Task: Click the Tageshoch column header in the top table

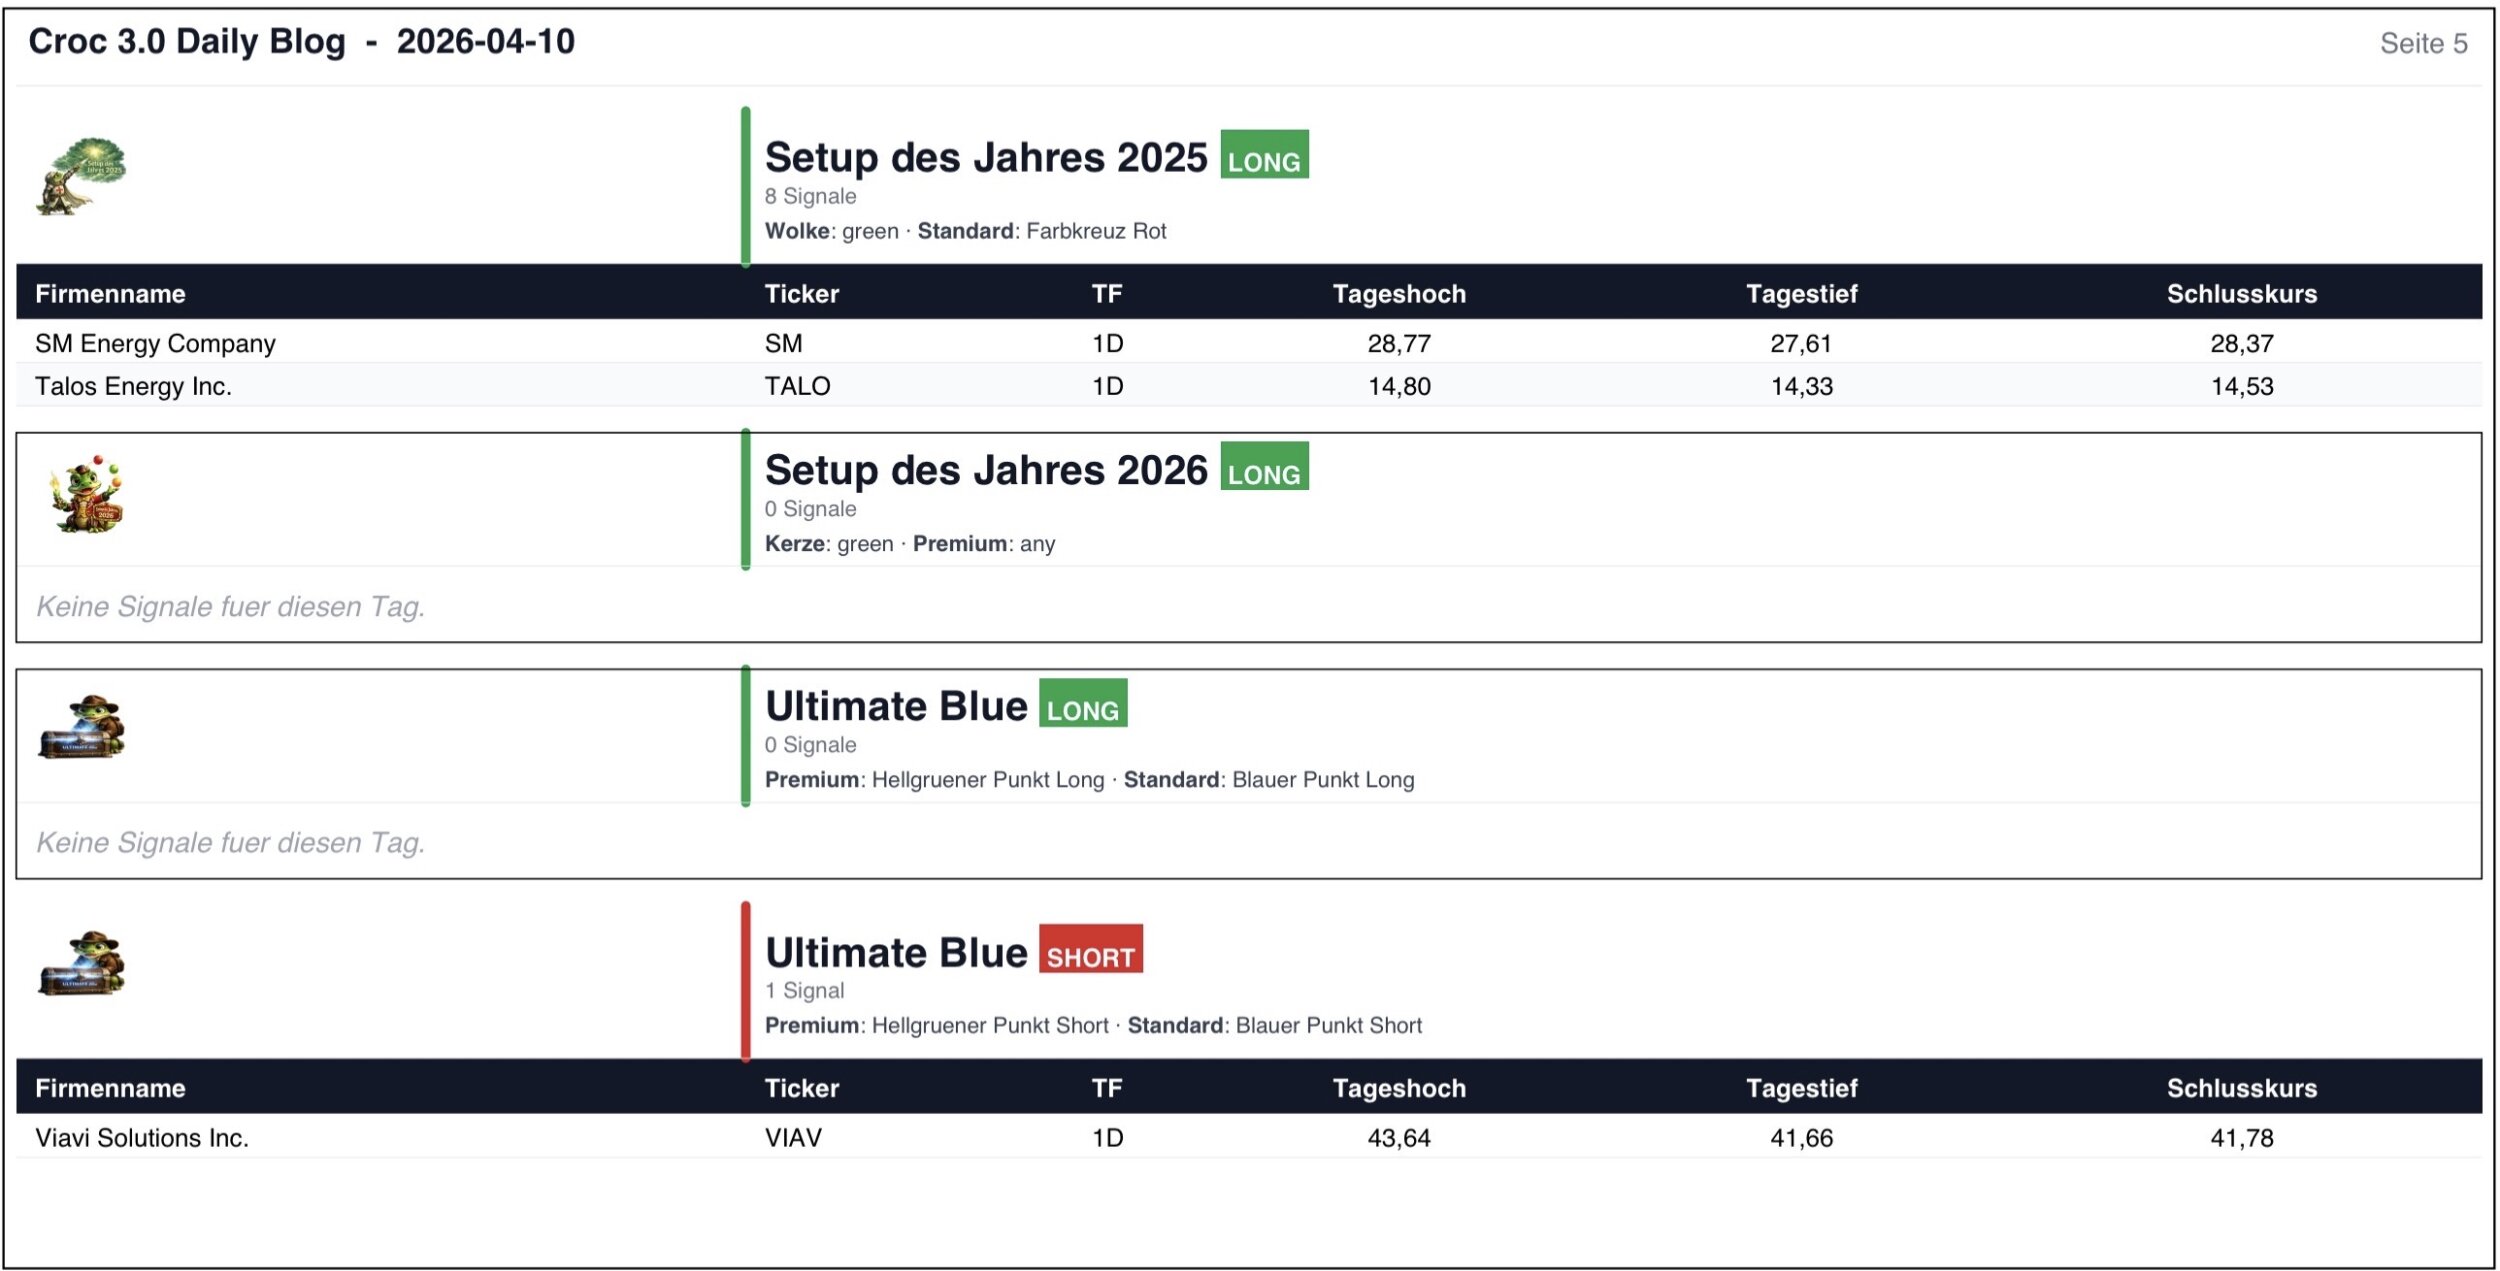Action: [1398, 294]
